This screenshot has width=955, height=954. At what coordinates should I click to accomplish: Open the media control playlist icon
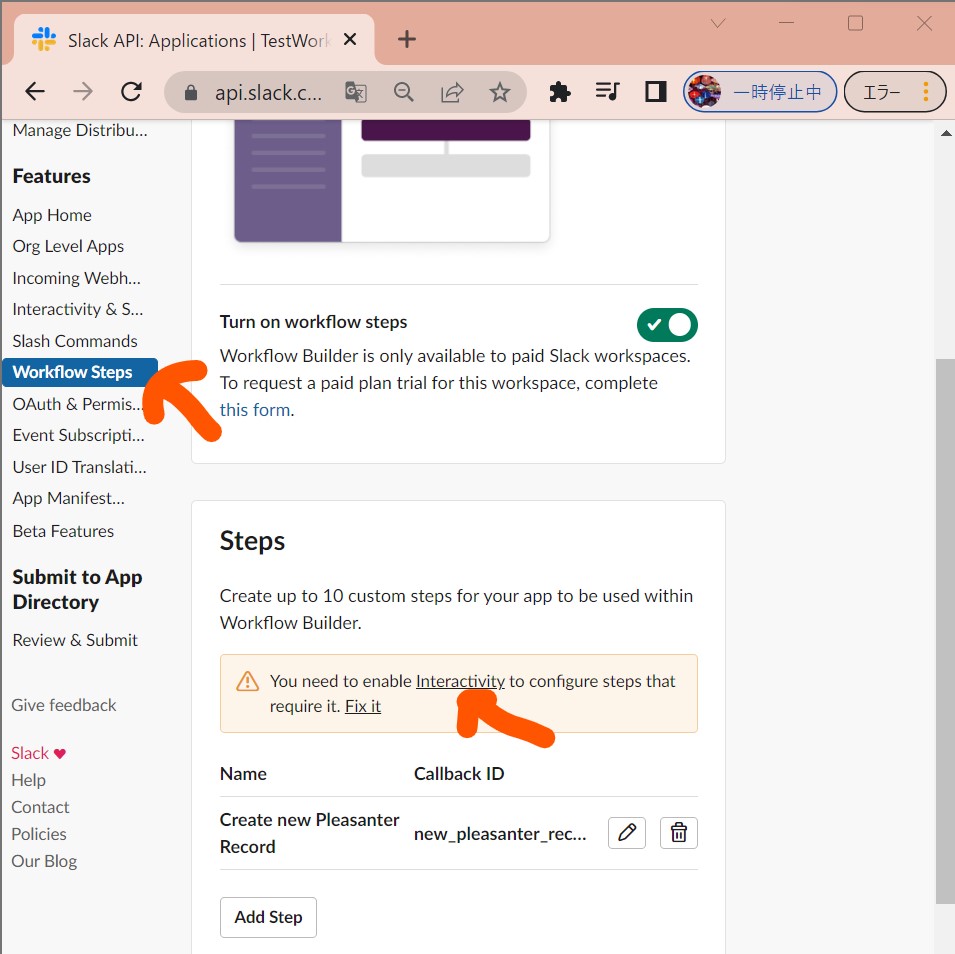click(607, 92)
